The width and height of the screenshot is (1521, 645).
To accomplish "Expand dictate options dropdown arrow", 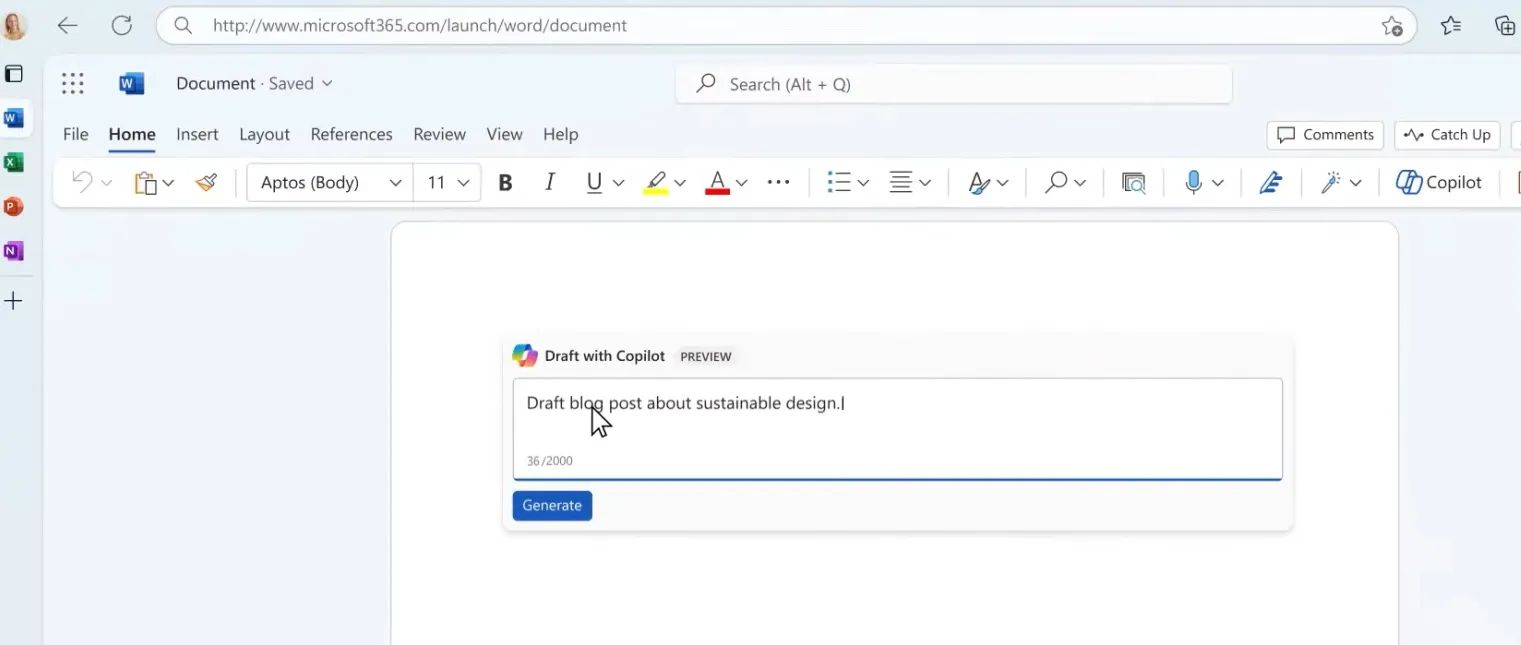I will tap(1217, 183).
